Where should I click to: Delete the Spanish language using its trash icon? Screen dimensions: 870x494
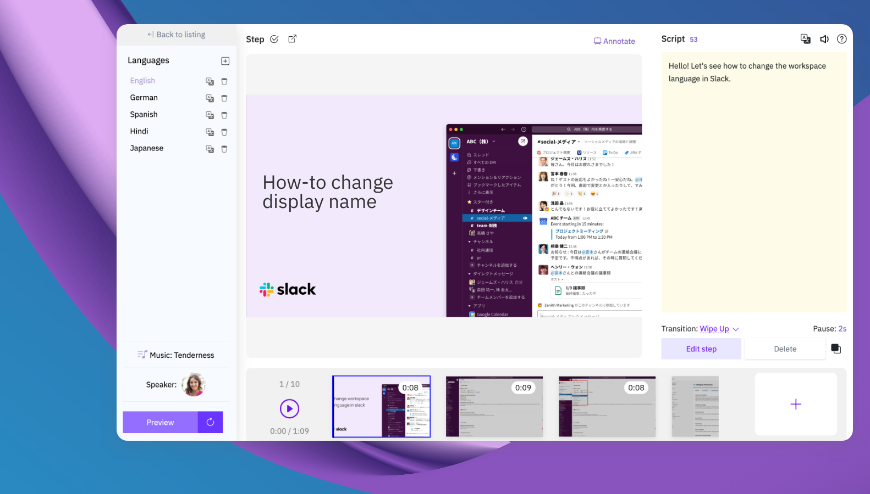pos(224,115)
